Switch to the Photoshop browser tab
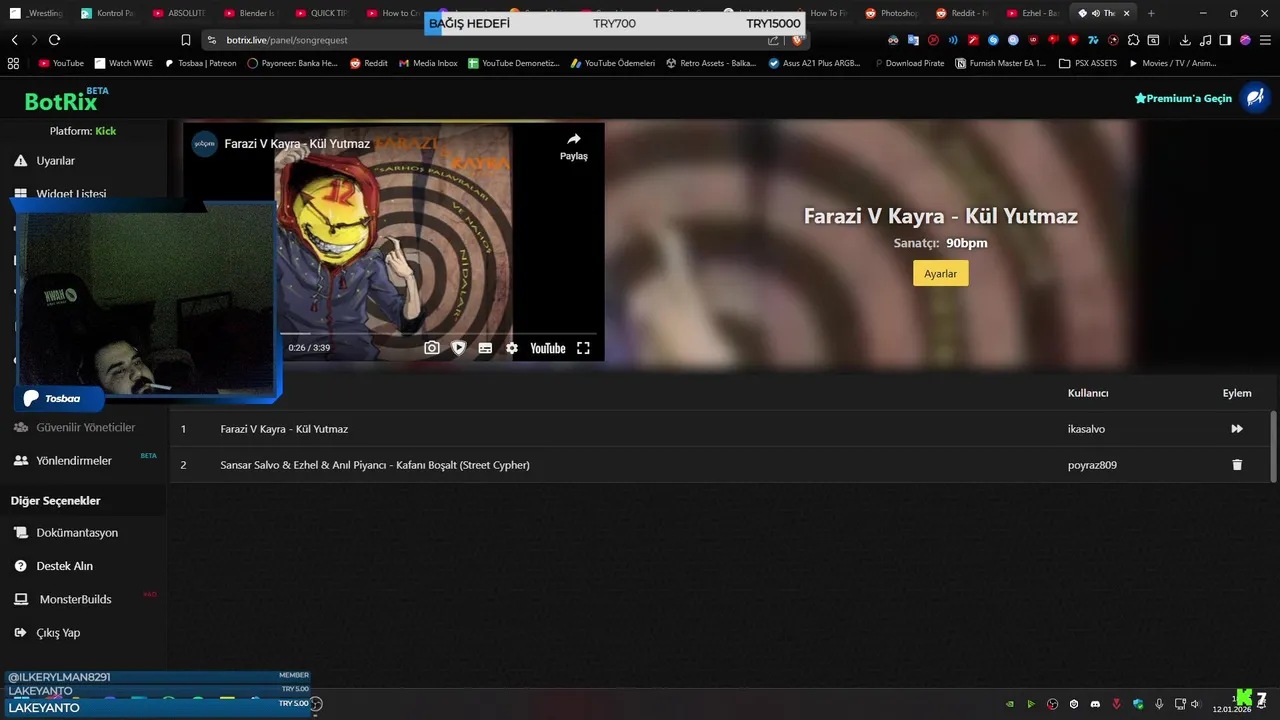 coord(892,13)
